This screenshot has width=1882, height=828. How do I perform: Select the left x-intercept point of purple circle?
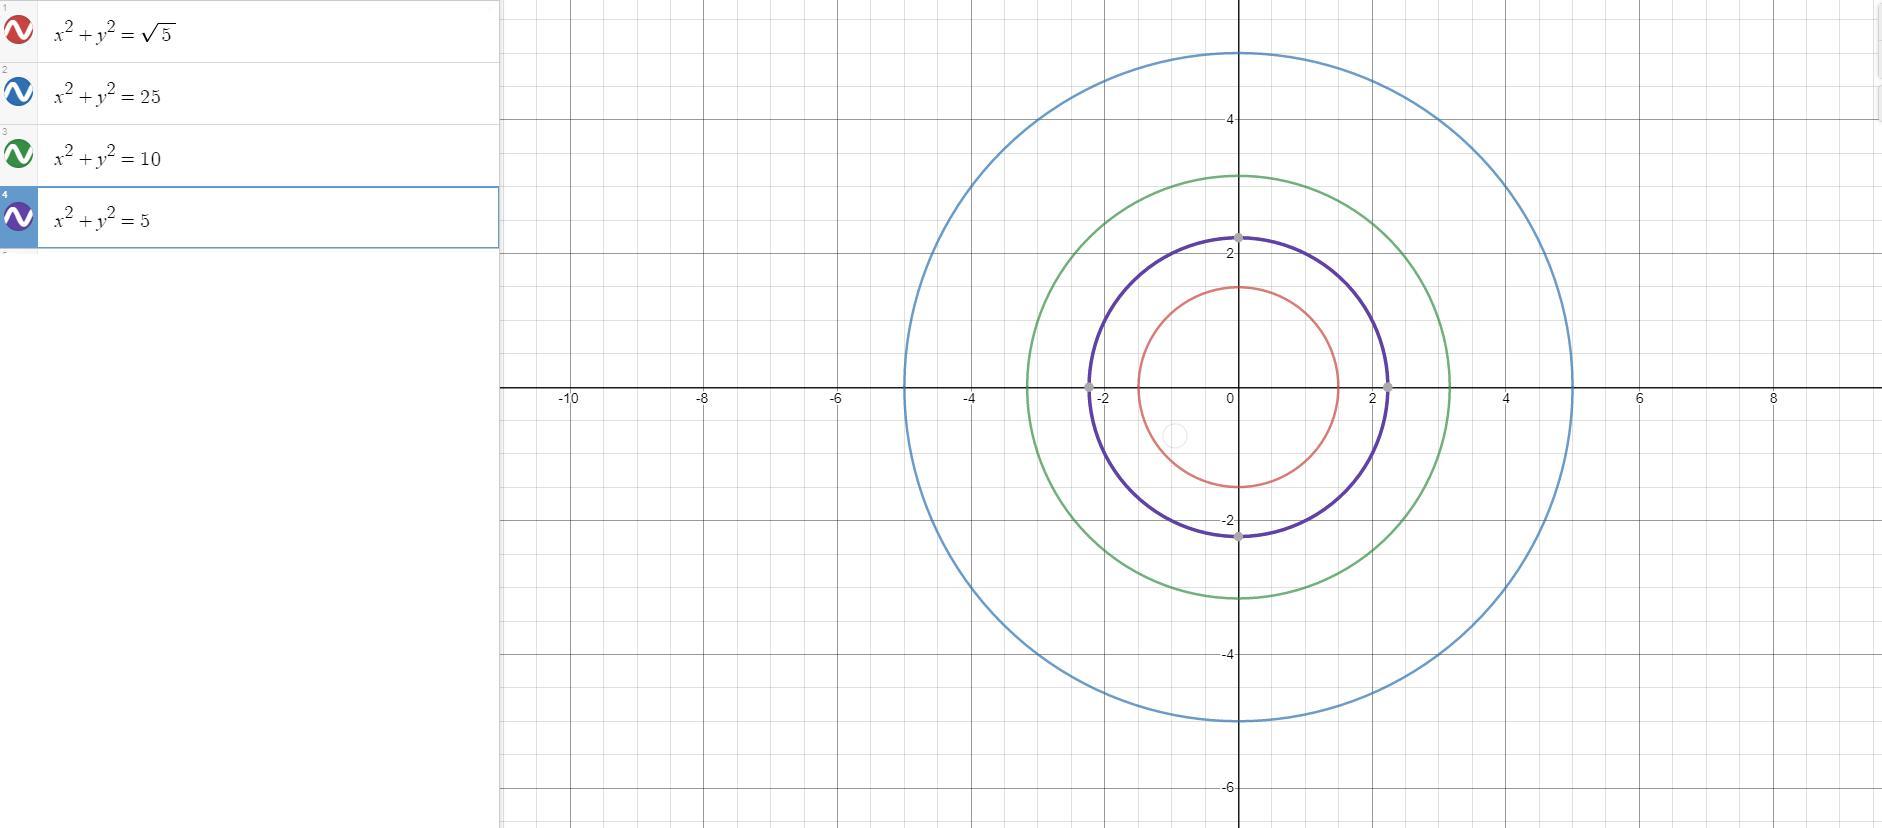(1089, 387)
